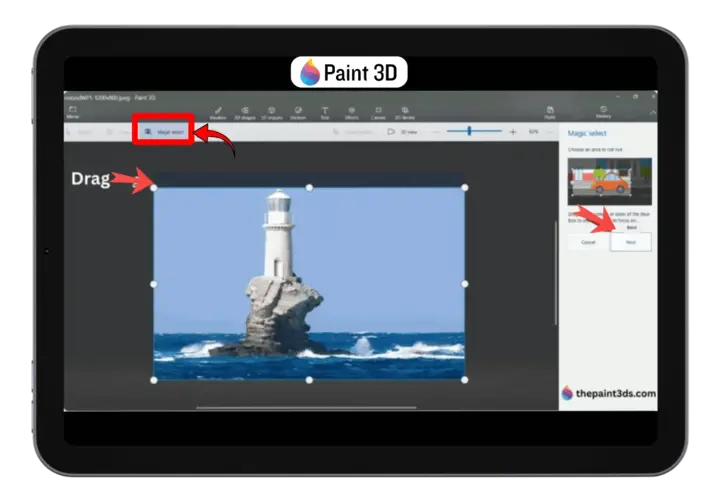This screenshot has height=480, width=720.
Task: Select the Brushes tool
Action: point(218,111)
